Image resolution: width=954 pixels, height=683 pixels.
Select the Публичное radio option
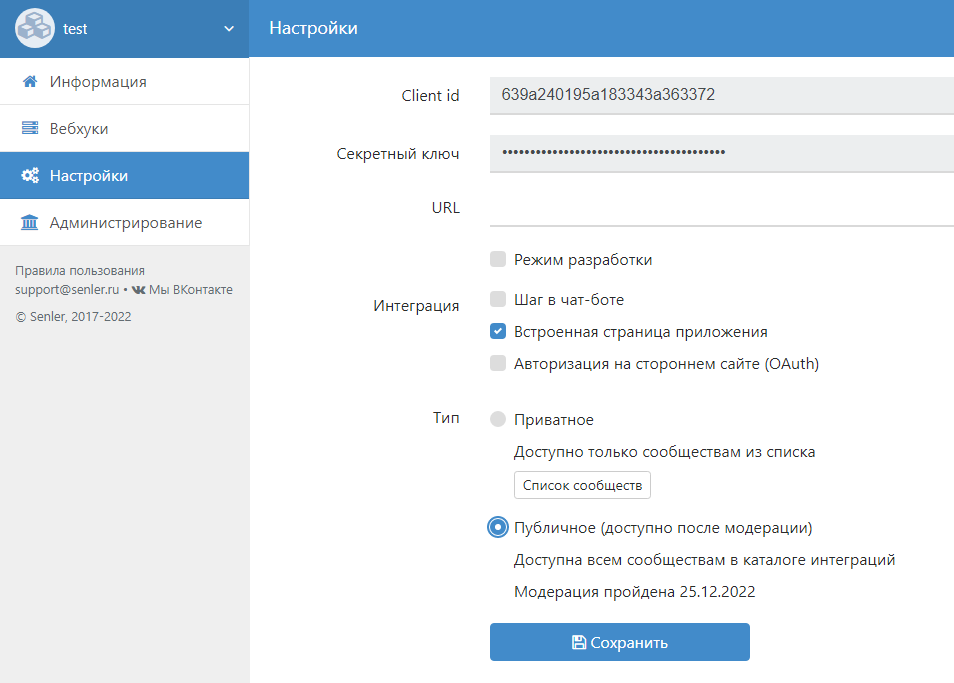[x=498, y=527]
